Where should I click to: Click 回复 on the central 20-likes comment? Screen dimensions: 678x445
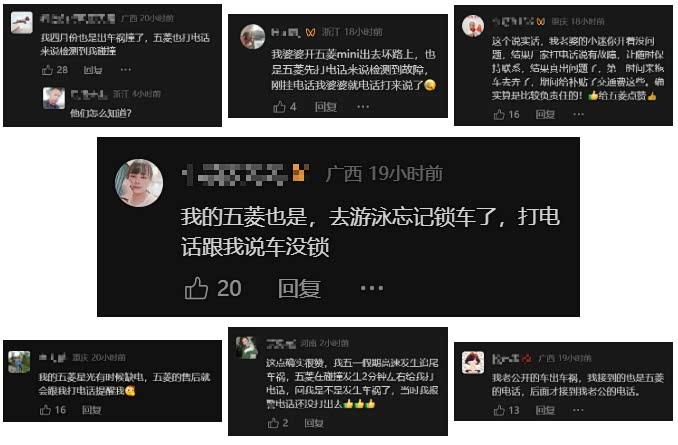point(299,288)
